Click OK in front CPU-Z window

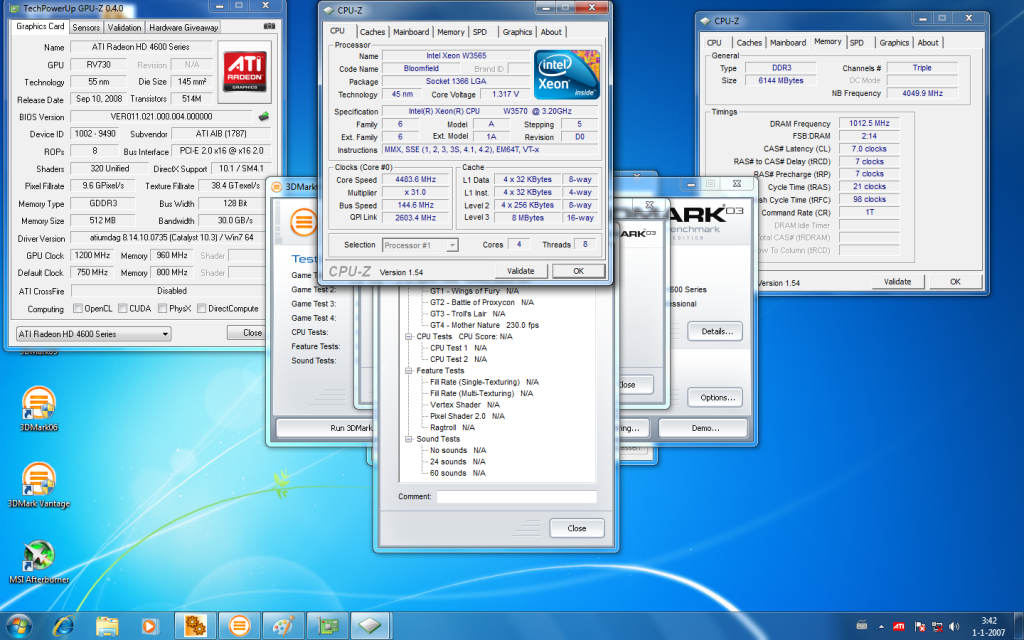[x=579, y=271]
